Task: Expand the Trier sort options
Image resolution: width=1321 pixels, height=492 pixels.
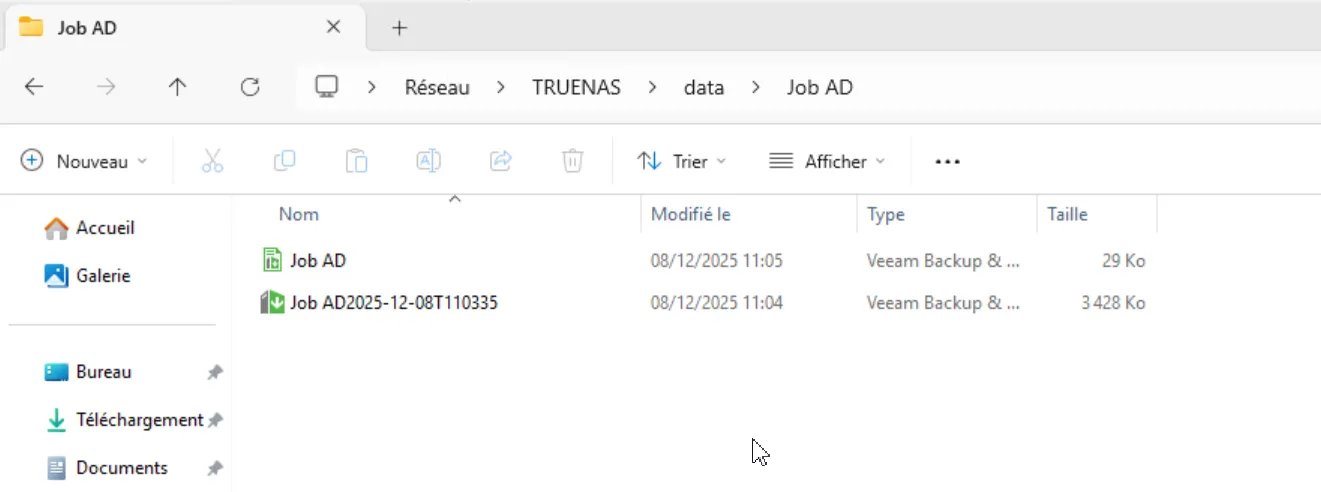Action: point(682,161)
